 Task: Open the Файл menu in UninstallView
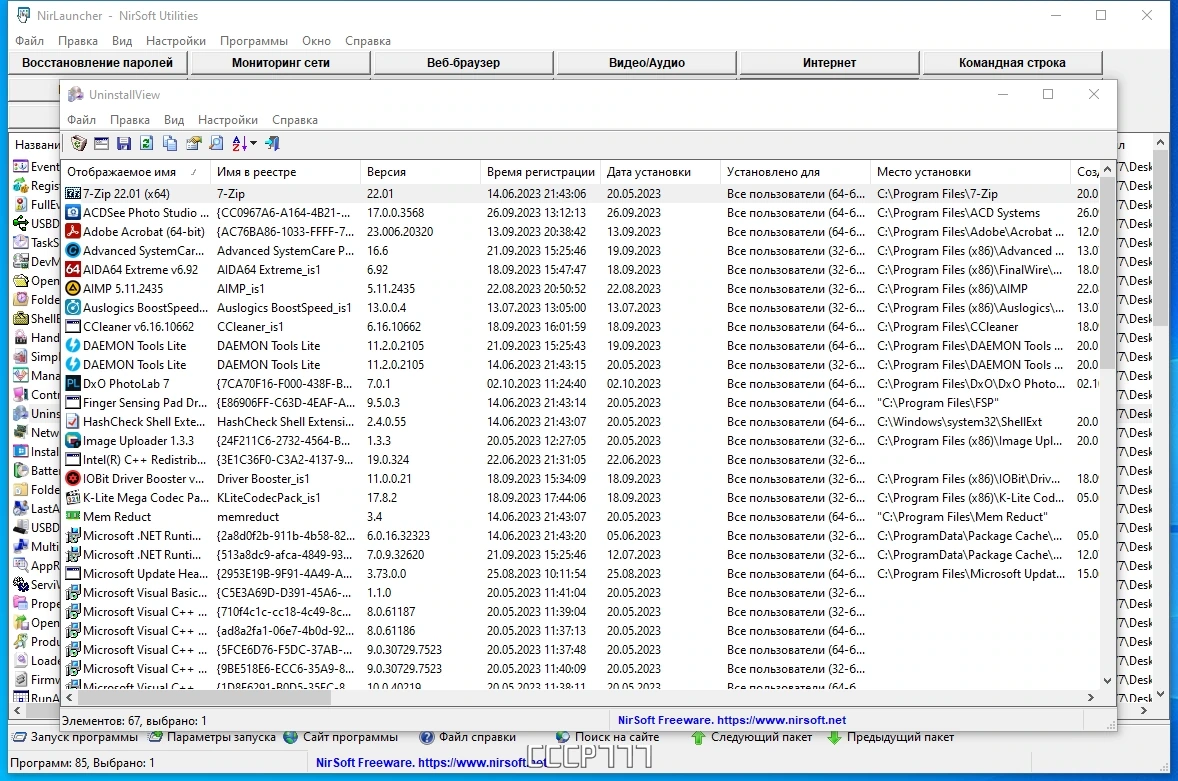click(81, 119)
